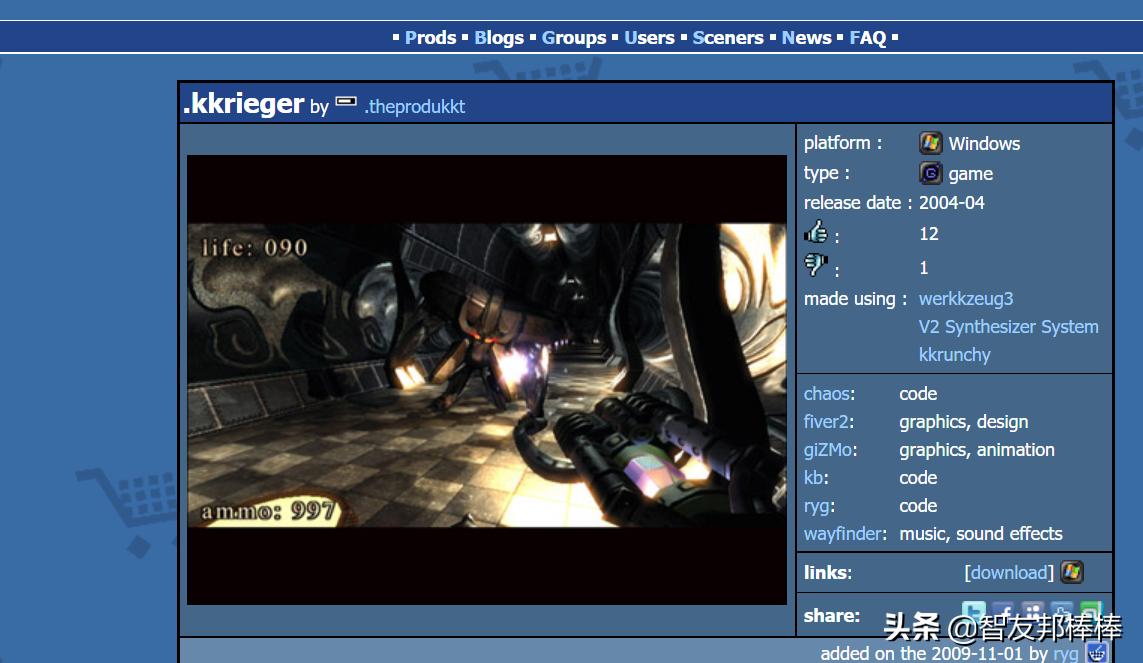Screen dimensions: 1143x663
Task: Click the .kkrieger screenshot image
Action: tap(487, 380)
